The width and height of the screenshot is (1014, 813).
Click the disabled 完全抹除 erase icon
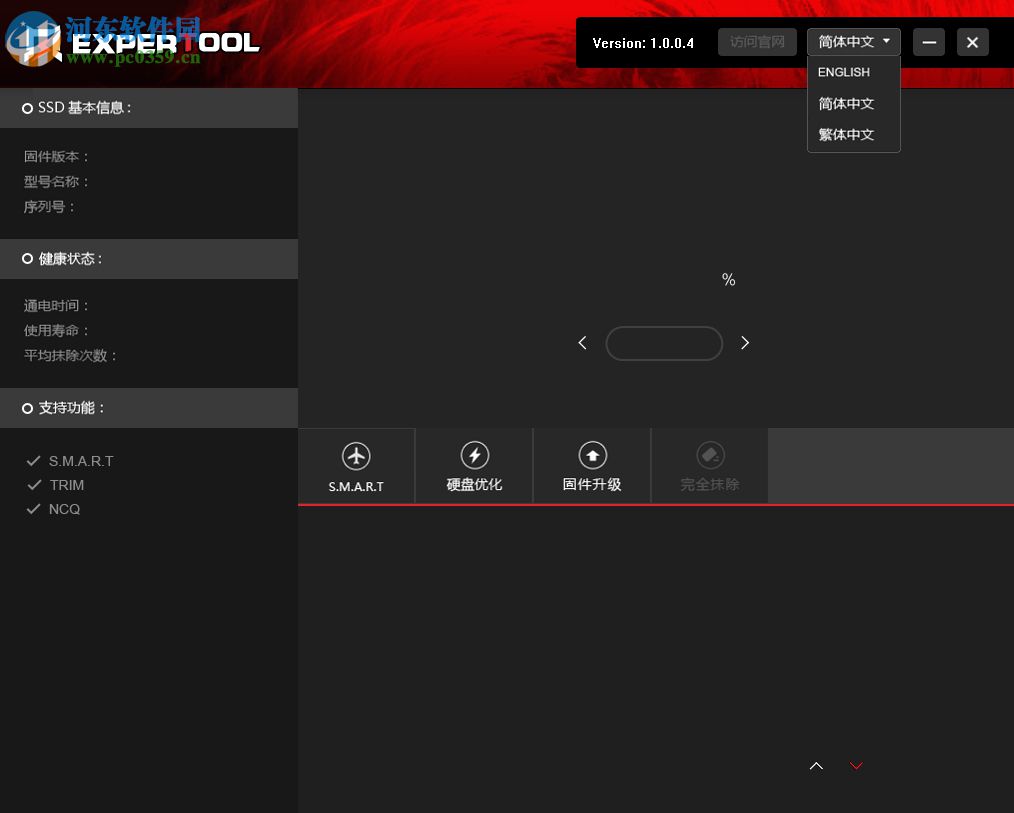coord(710,455)
